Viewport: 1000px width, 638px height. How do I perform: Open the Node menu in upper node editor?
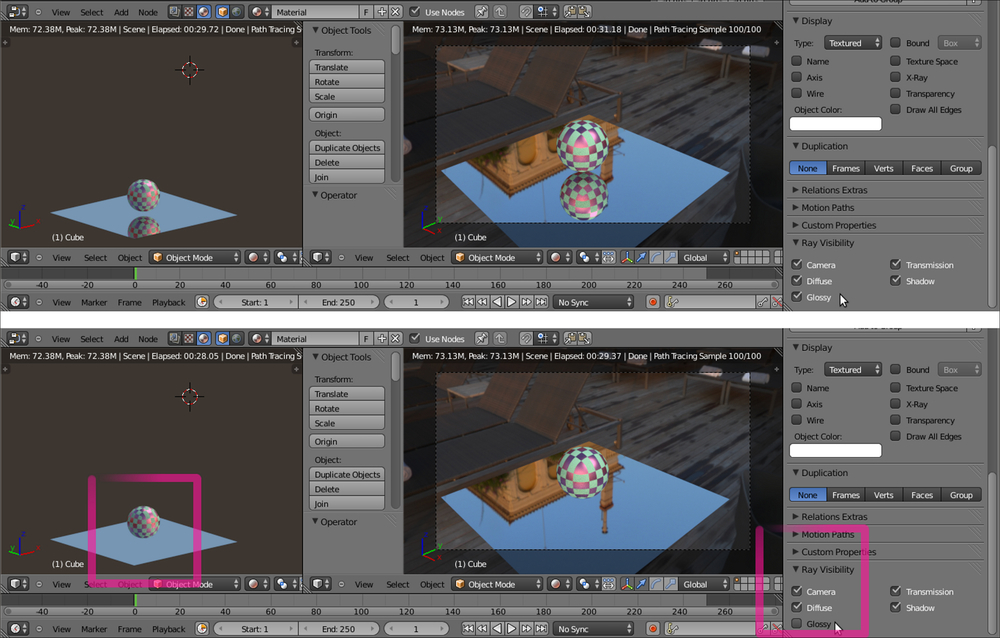(x=148, y=12)
